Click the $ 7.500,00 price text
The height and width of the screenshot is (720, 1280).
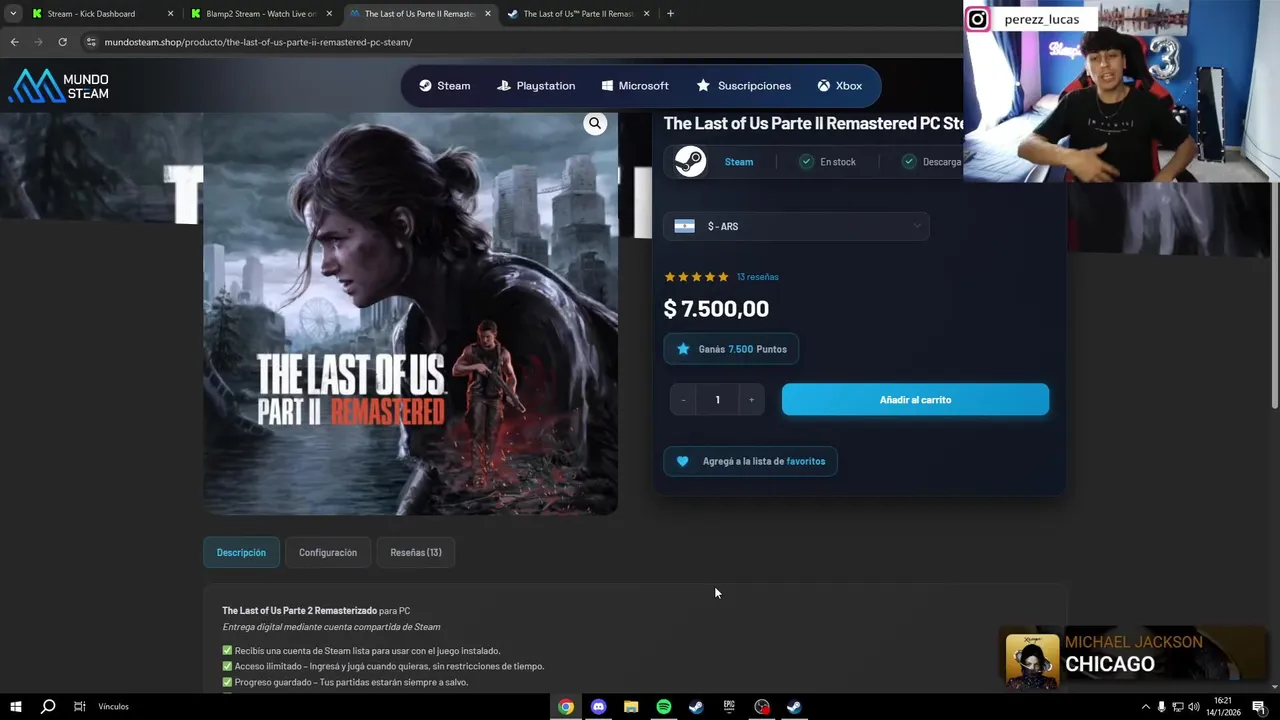pyautogui.click(x=716, y=309)
